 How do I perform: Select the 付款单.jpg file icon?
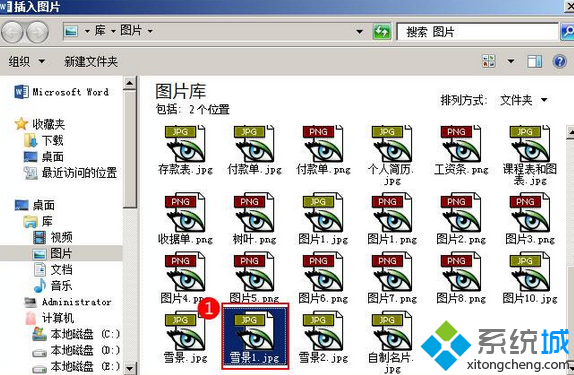tap(254, 144)
